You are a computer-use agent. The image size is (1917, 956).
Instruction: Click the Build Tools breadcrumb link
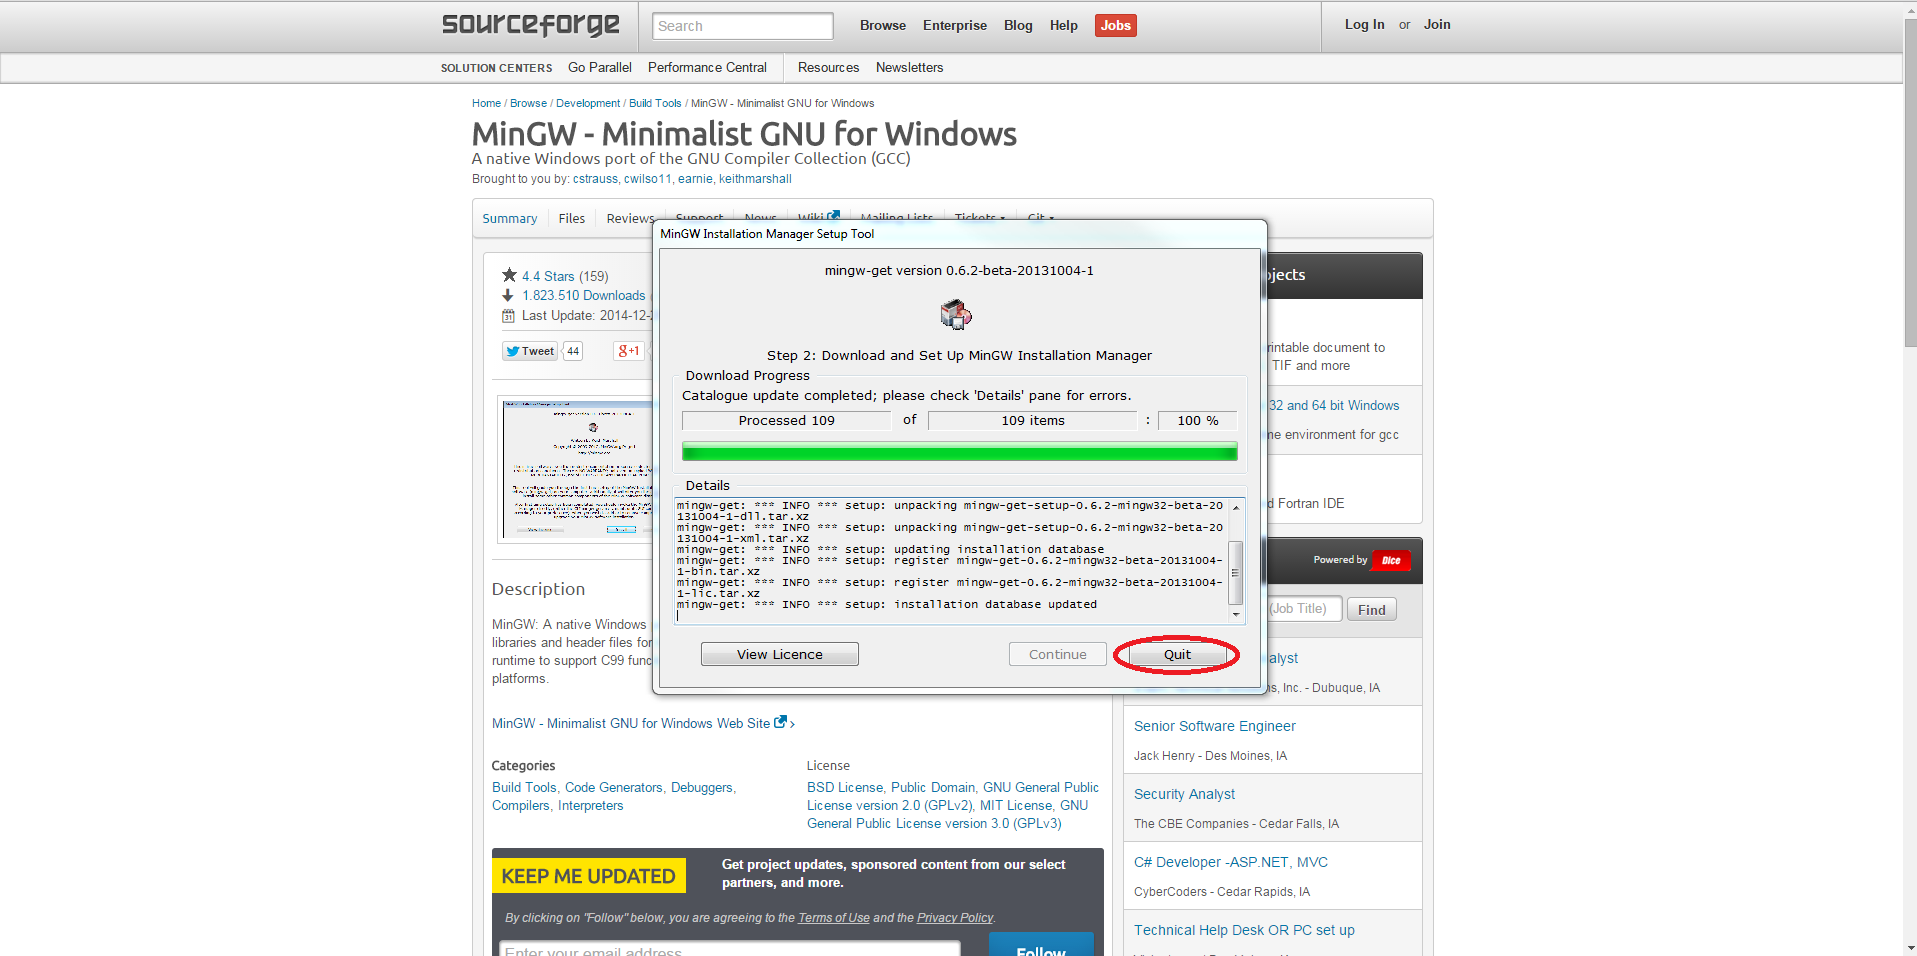[655, 103]
